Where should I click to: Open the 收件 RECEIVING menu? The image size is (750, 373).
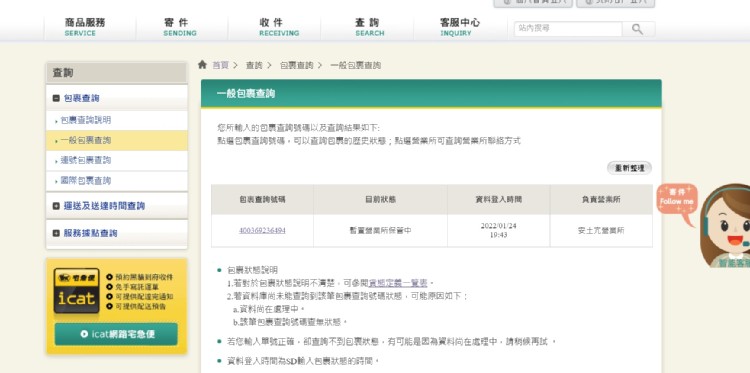(x=279, y=27)
